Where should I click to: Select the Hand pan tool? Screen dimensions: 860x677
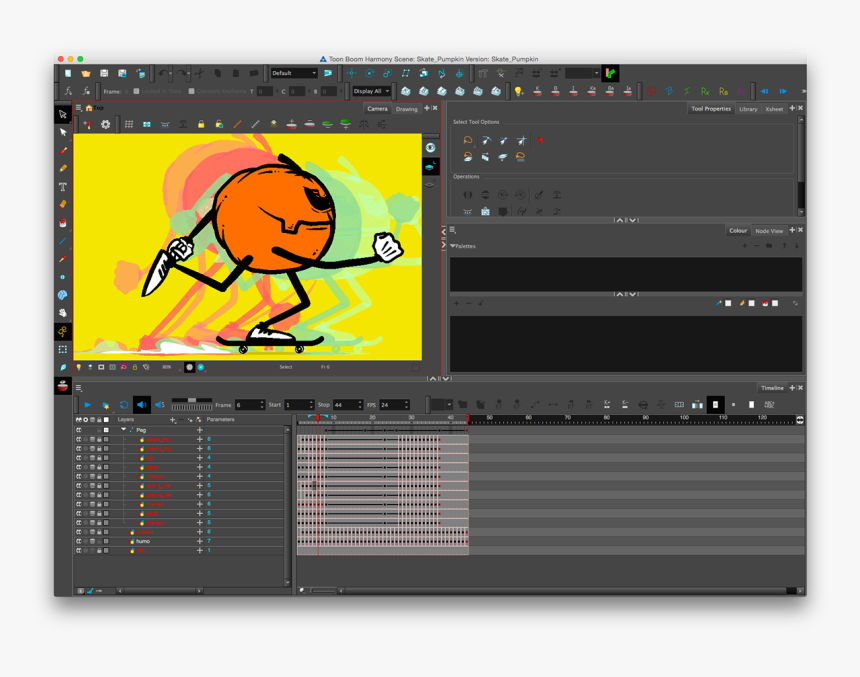click(x=63, y=313)
